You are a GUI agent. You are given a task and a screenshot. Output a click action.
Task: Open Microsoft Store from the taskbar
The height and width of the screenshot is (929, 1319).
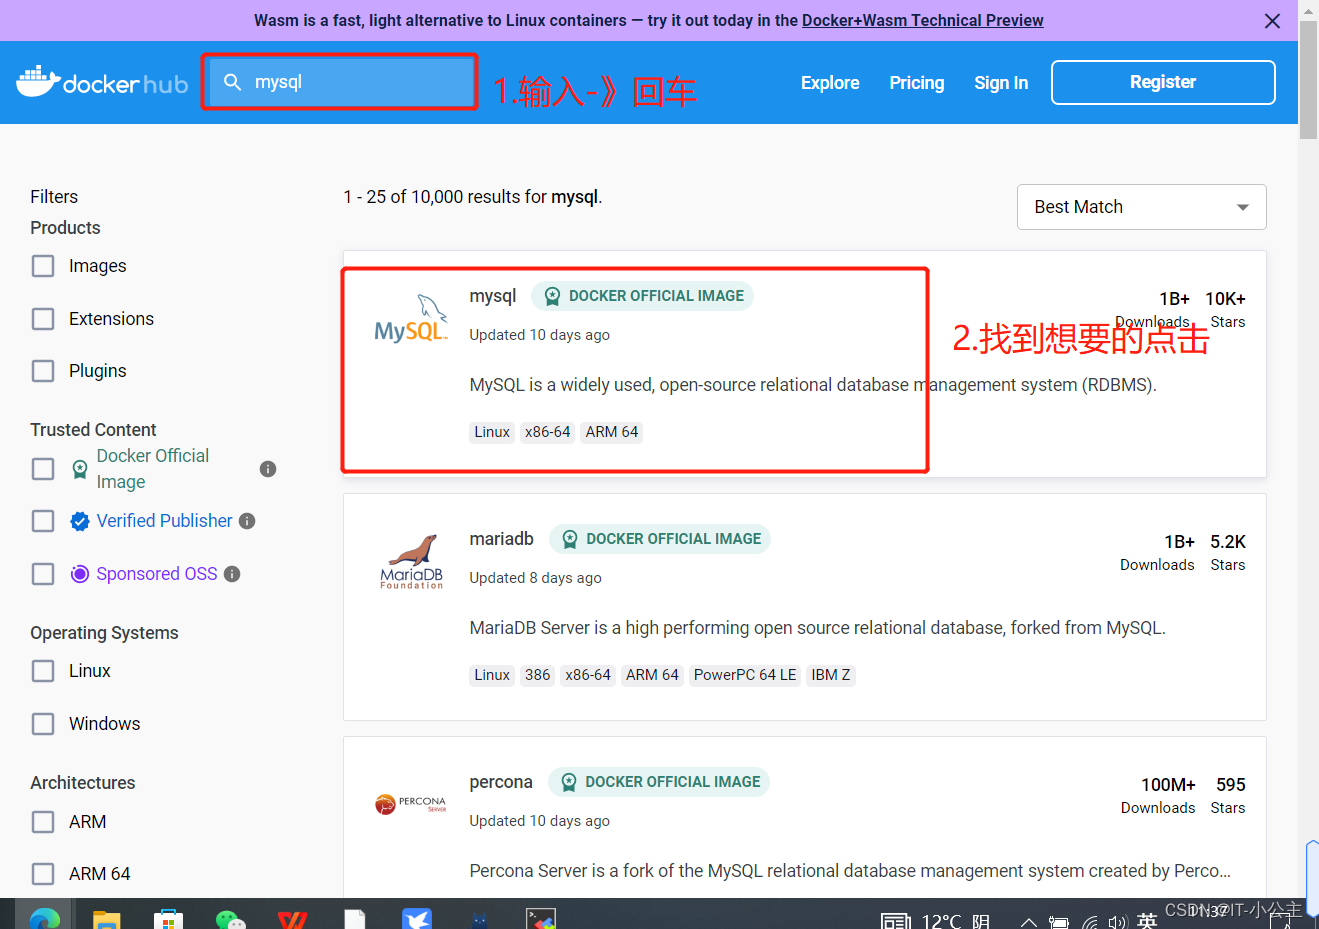(x=168, y=919)
